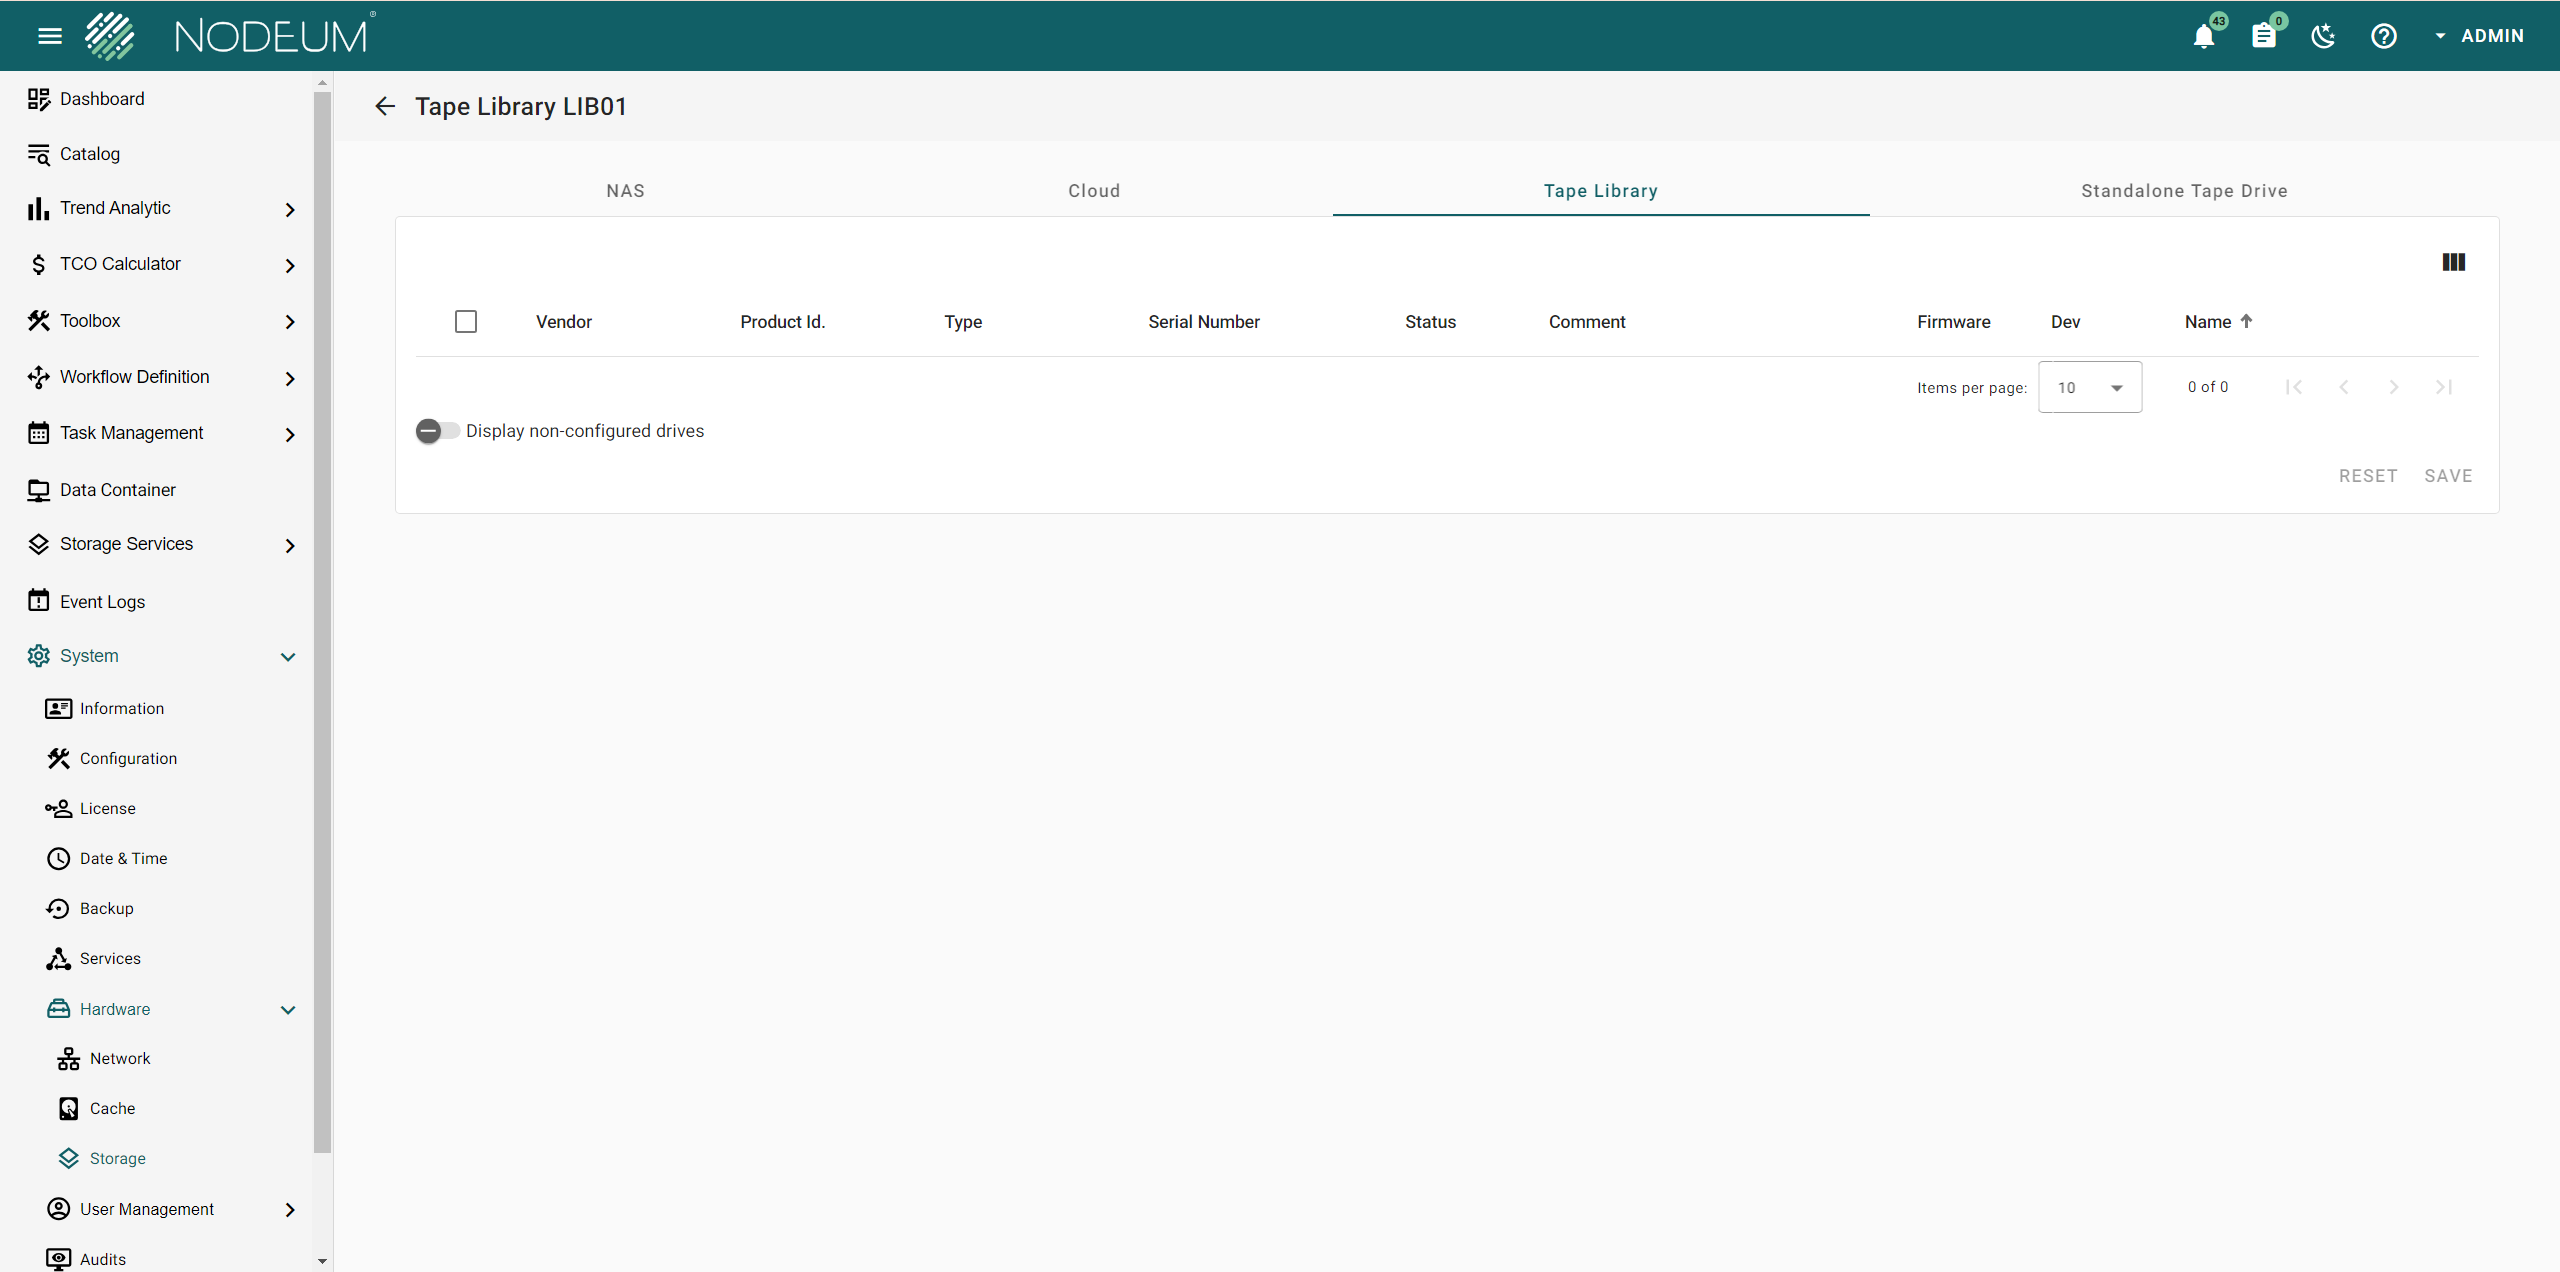This screenshot has width=2560, height=1272.
Task: Click the clipboard tasks icon
Action: [x=2264, y=36]
